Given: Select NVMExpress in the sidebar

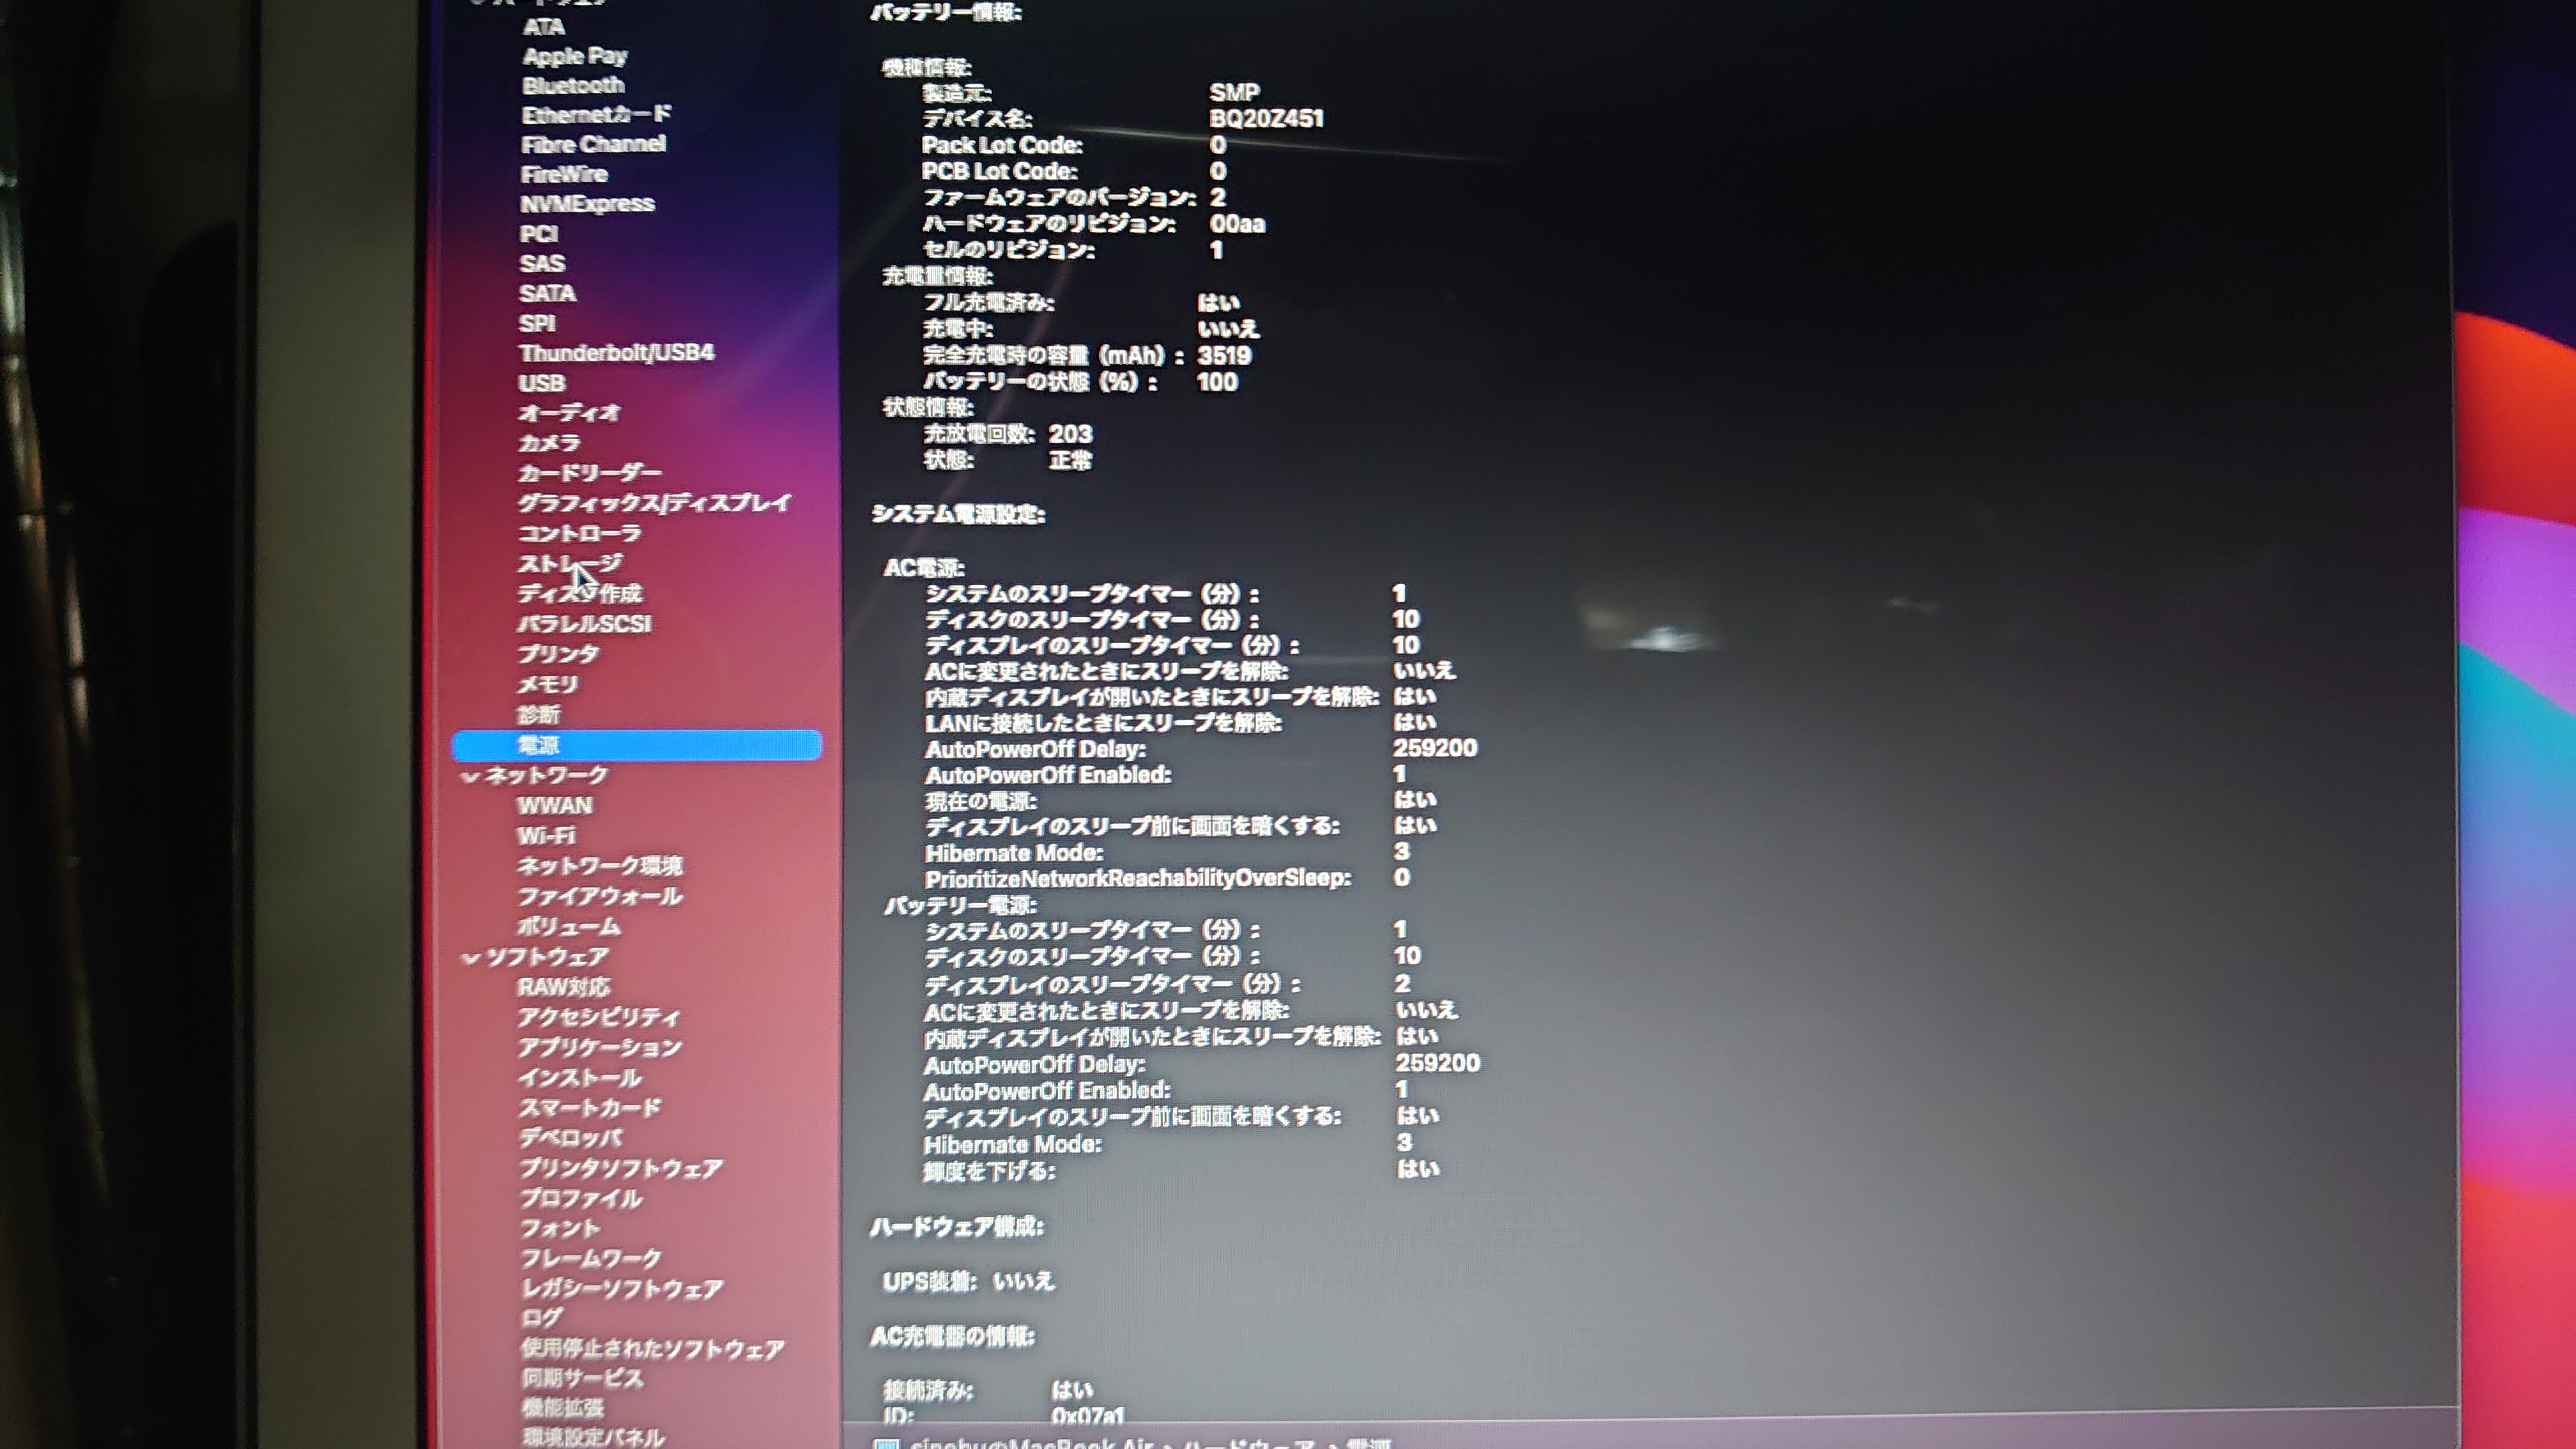Looking at the screenshot, I should click(587, 204).
